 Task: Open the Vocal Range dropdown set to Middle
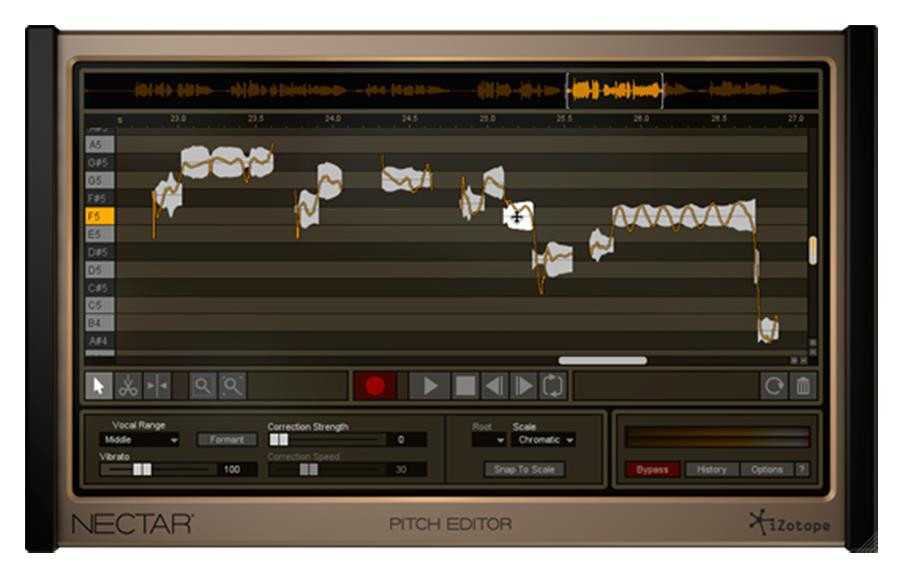(x=139, y=440)
